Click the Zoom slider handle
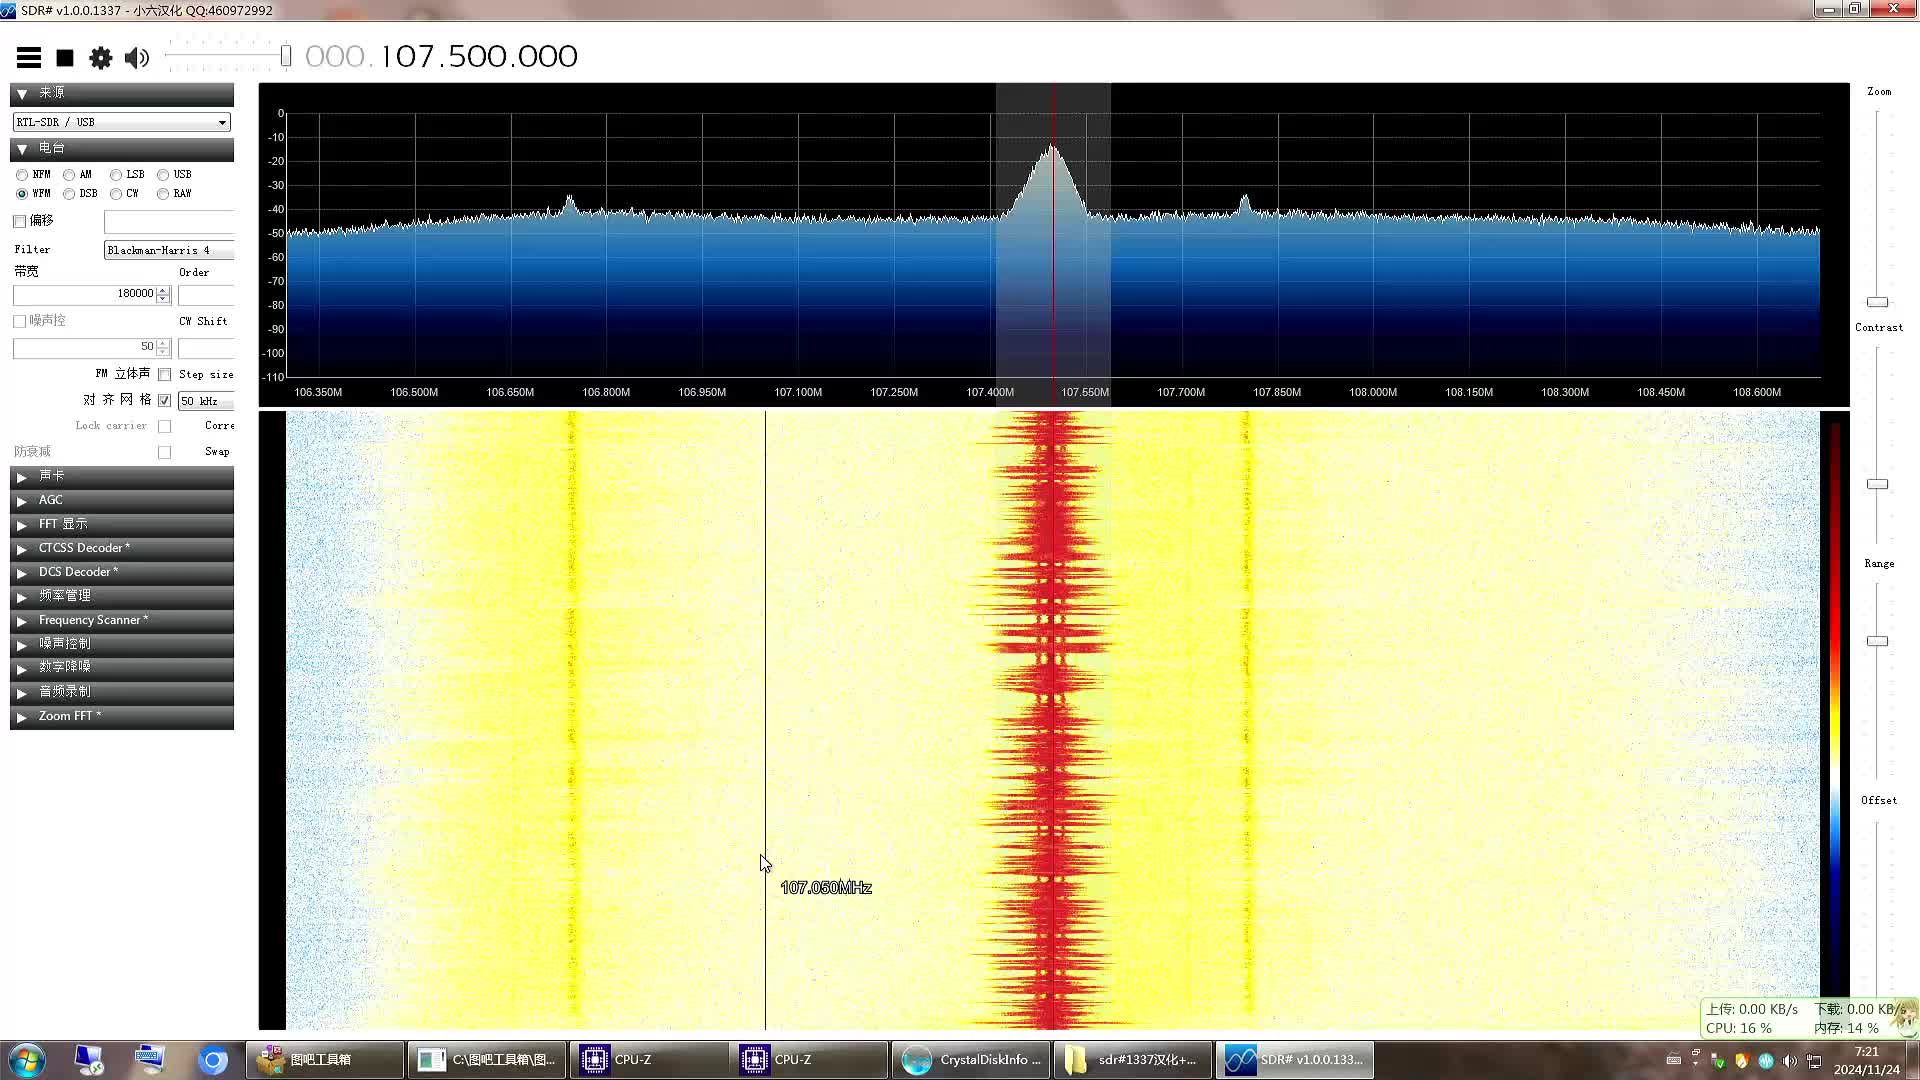 [1877, 302]
